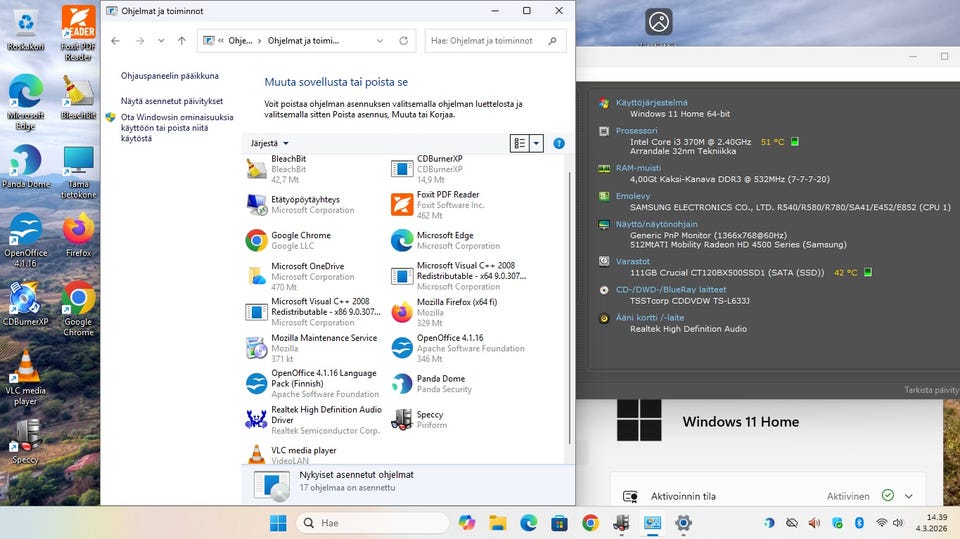This screenshot has width=960, height=539.
Task: Open the Foxit PDF Reader desktop icon
Action: 78,34
